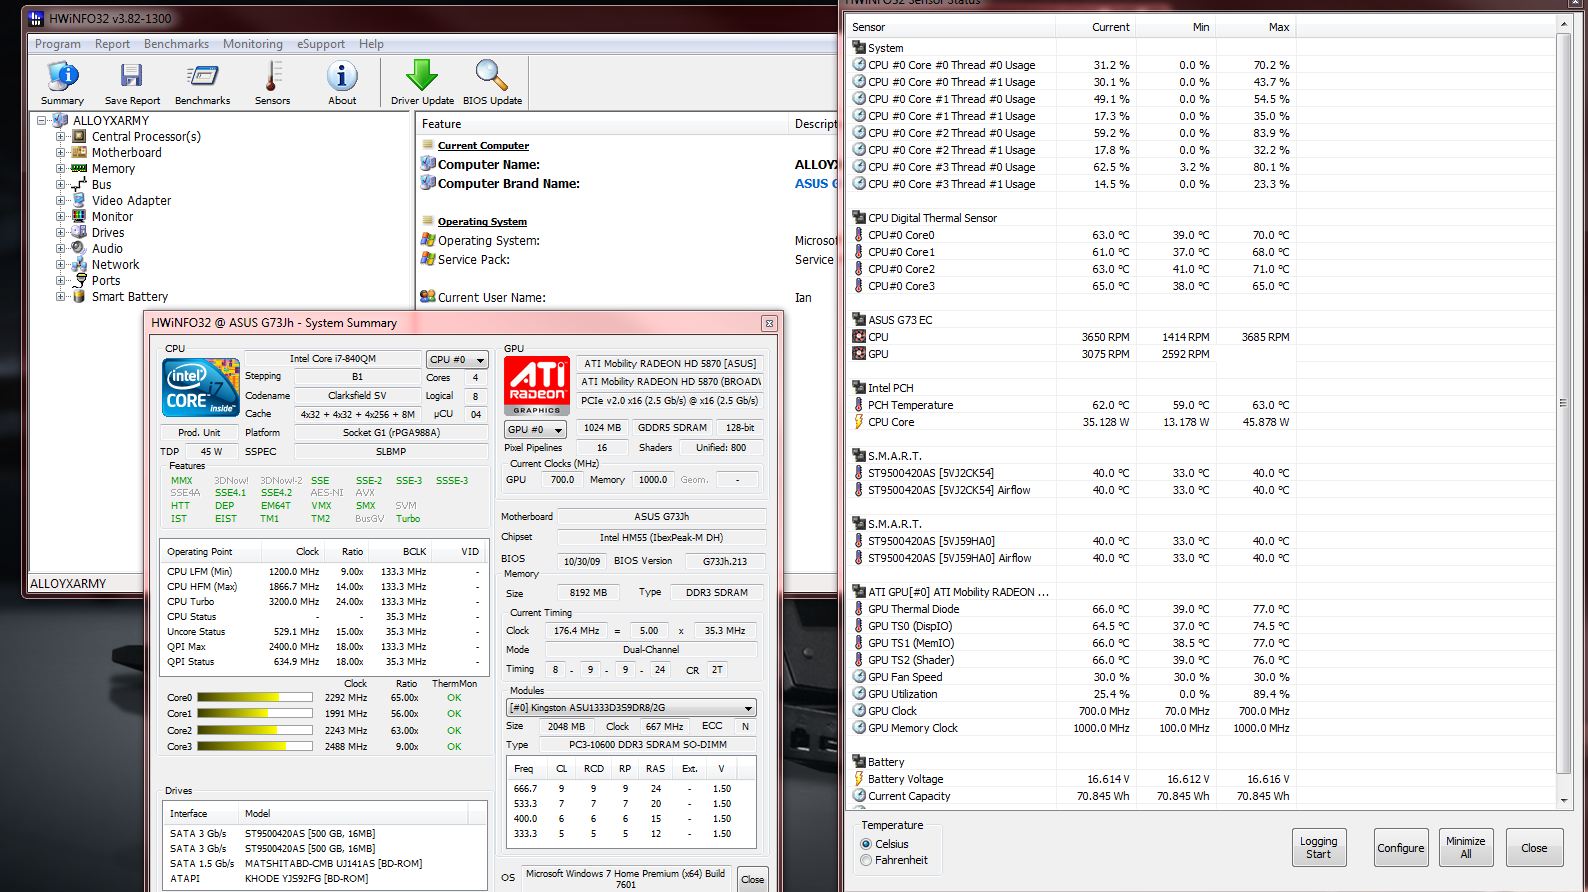Expand the Network tree node

[60, 264]
